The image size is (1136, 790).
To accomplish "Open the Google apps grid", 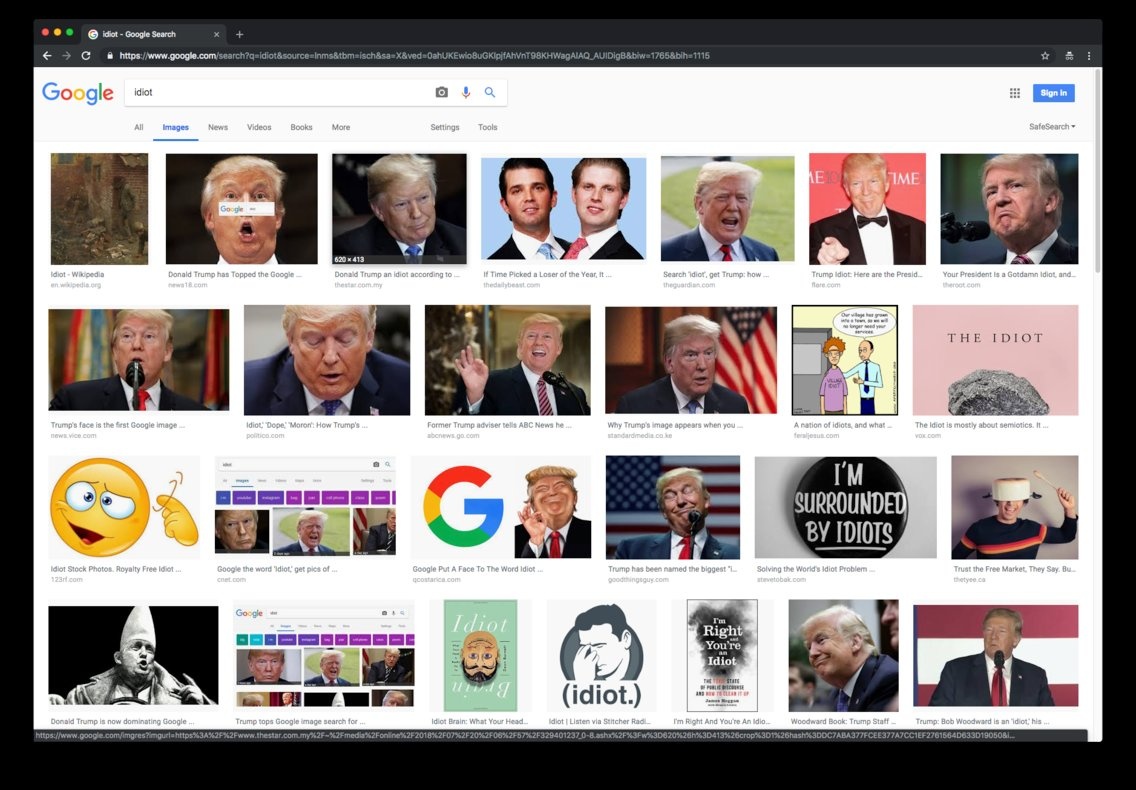I will [x=1014, y=92].
